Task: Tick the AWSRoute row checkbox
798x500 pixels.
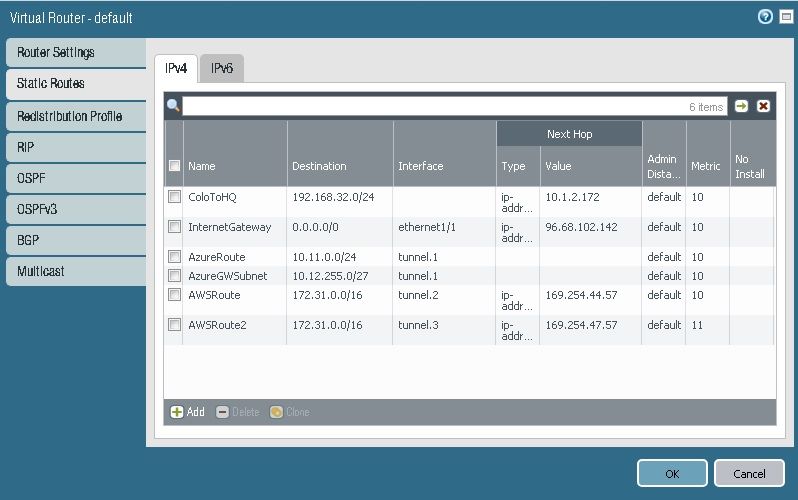Action: click(x=174, y=295)
